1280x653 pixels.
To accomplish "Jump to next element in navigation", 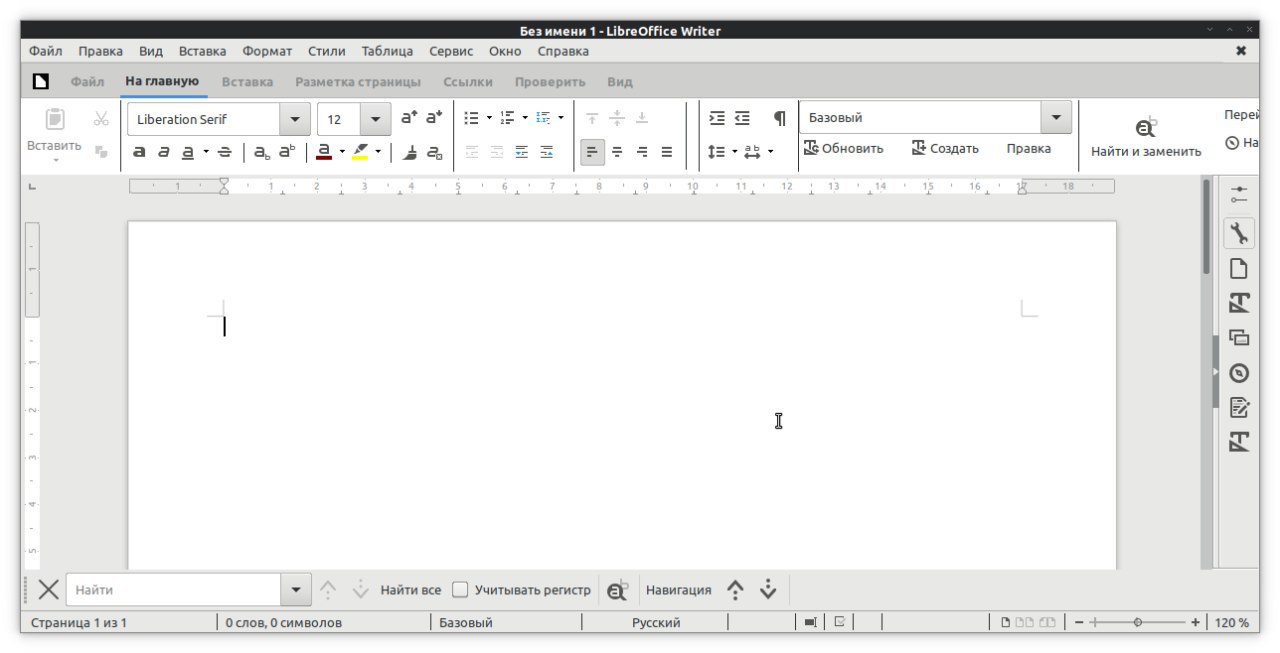I will [x=768, y=590].
